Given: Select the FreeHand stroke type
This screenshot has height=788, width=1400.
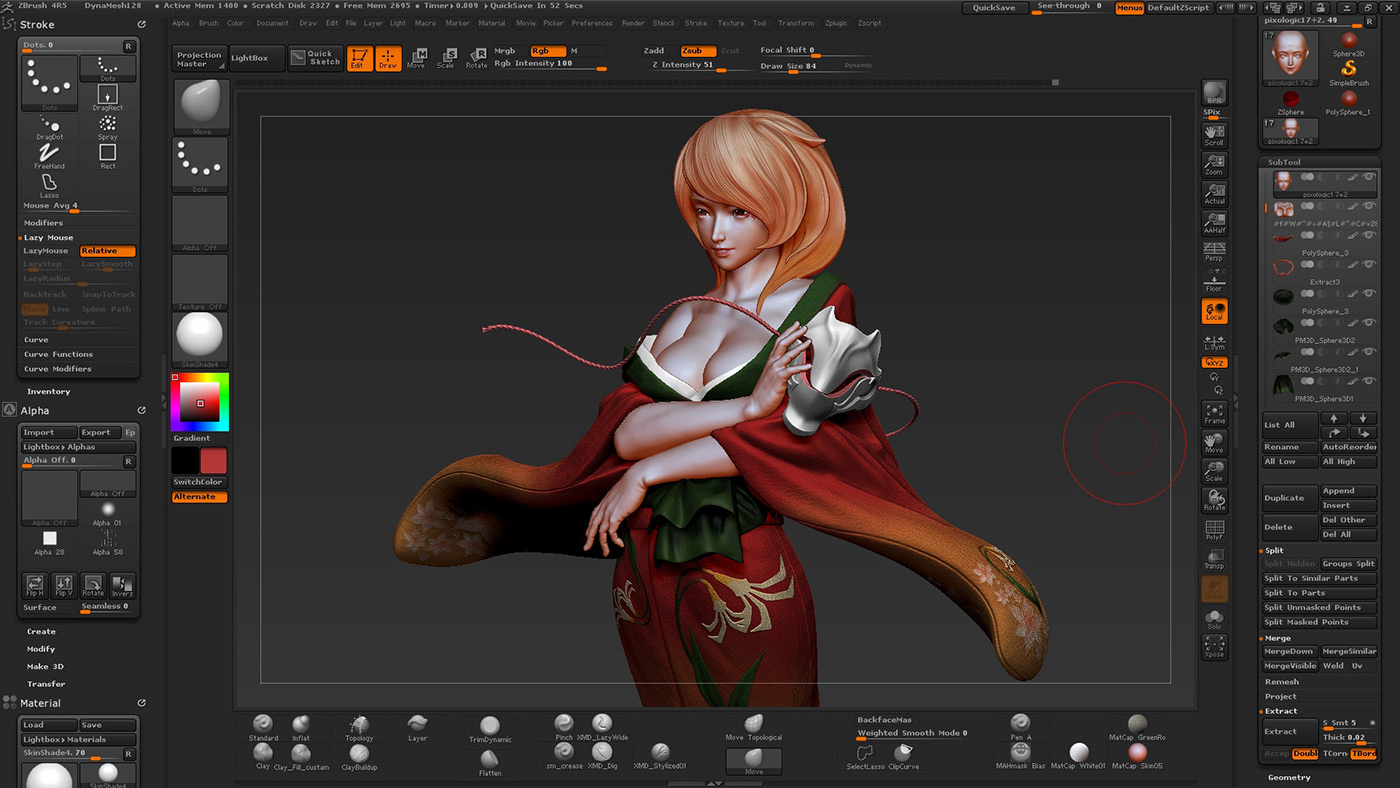Looking at the screenshot, I should tap(49, 156).
